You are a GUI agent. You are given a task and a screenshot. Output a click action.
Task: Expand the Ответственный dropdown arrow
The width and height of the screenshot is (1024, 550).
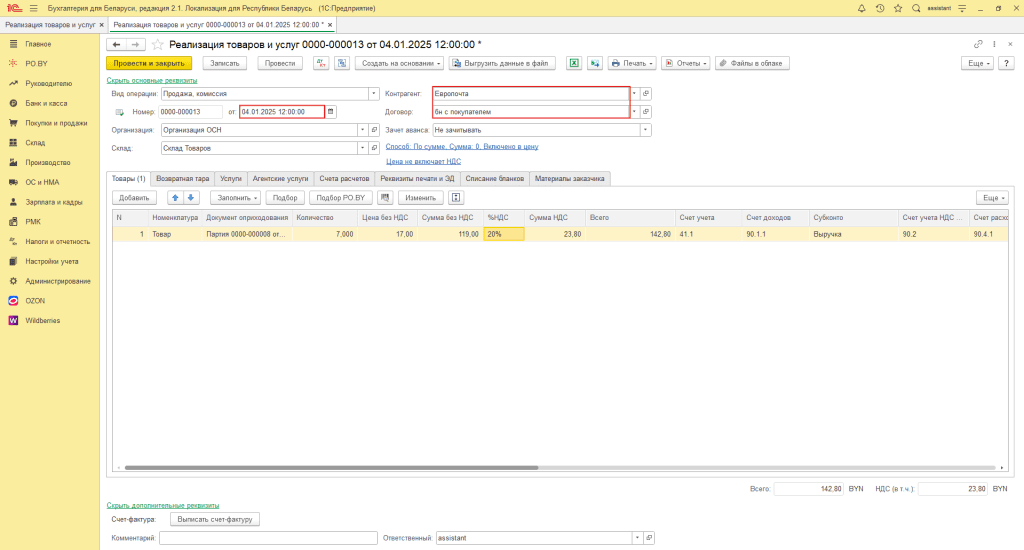[637, 538]
